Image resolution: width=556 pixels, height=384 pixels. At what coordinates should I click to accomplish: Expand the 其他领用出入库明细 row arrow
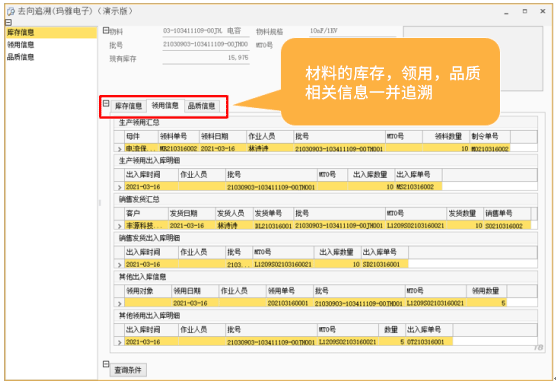pos(119,342)
